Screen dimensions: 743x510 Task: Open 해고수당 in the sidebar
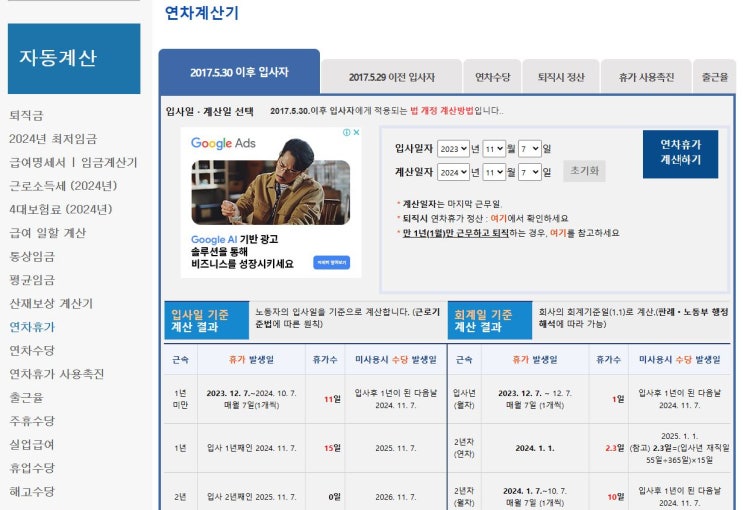(32, 492)
